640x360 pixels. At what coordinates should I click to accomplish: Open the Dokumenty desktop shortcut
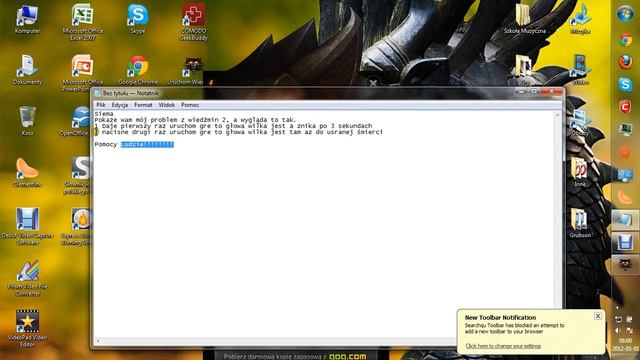tap(27, 70)
